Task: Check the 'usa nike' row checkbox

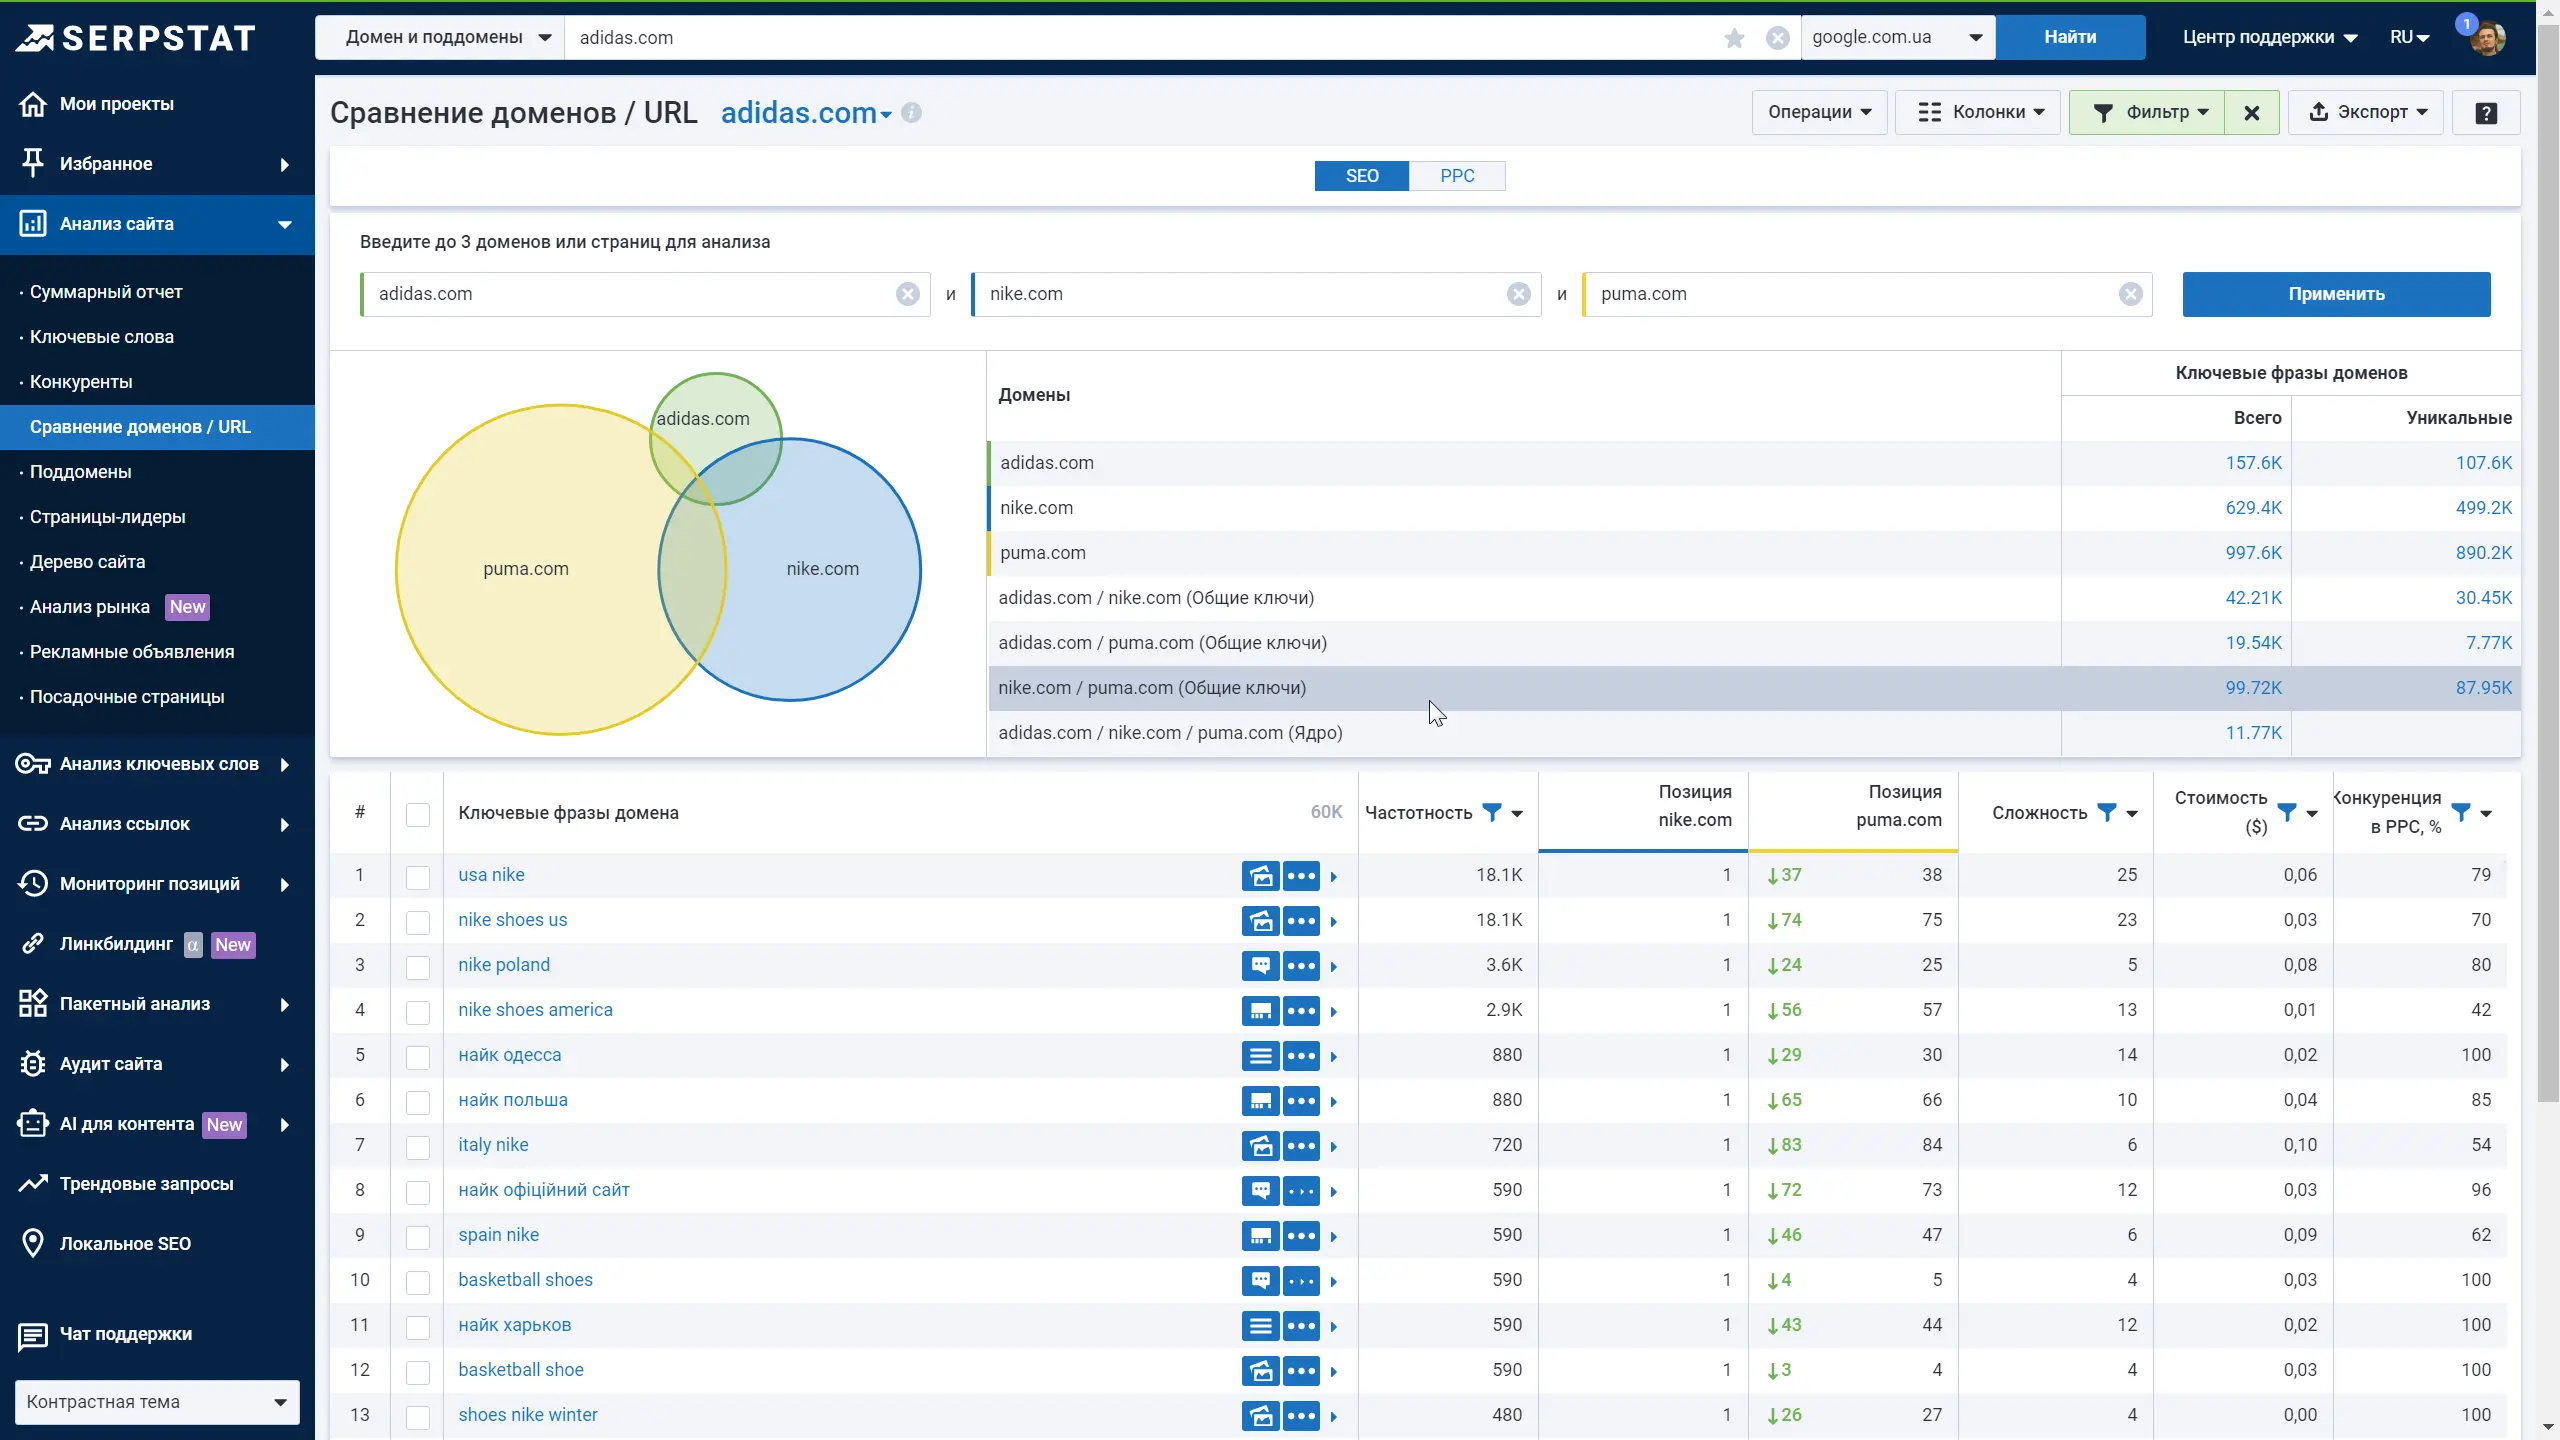Action: [x=418, y=876]
